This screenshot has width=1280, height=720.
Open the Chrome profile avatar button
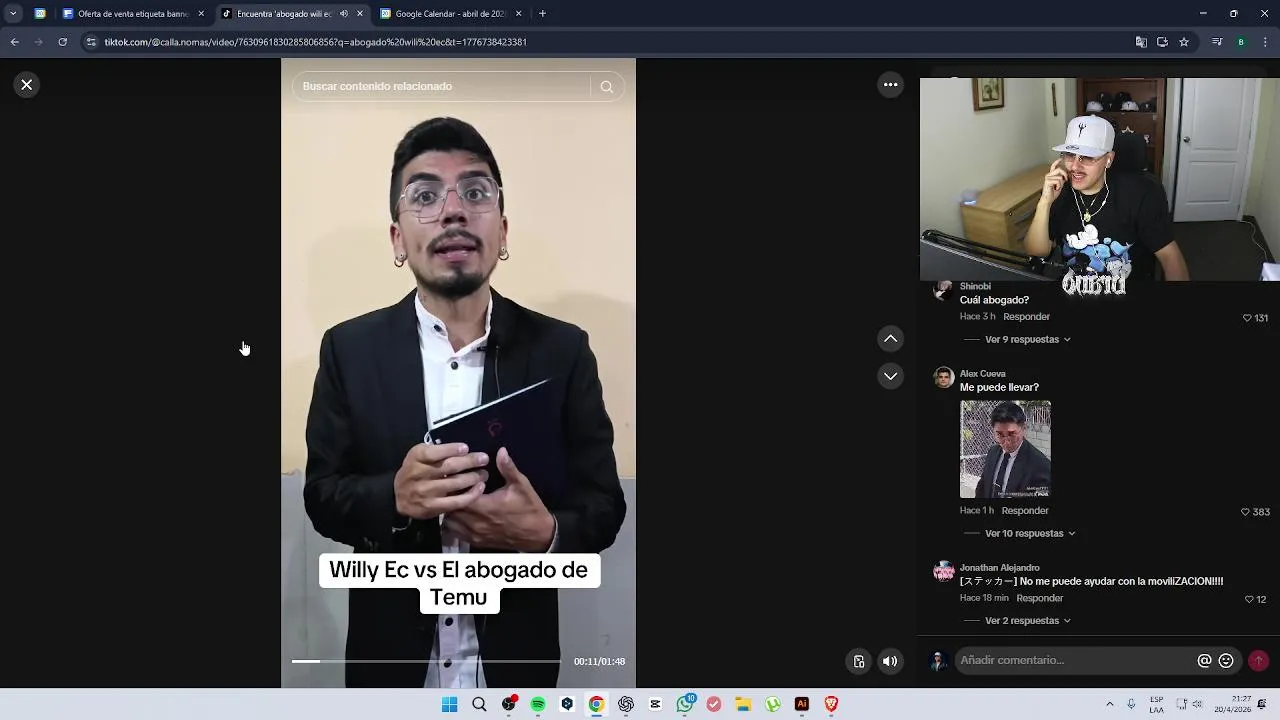[1241, 42]
